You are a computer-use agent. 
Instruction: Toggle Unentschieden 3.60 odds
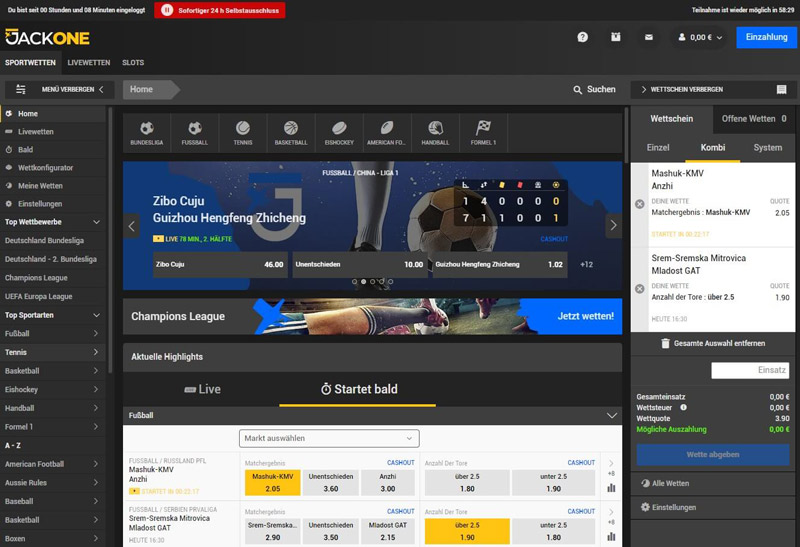coord(331,483)
